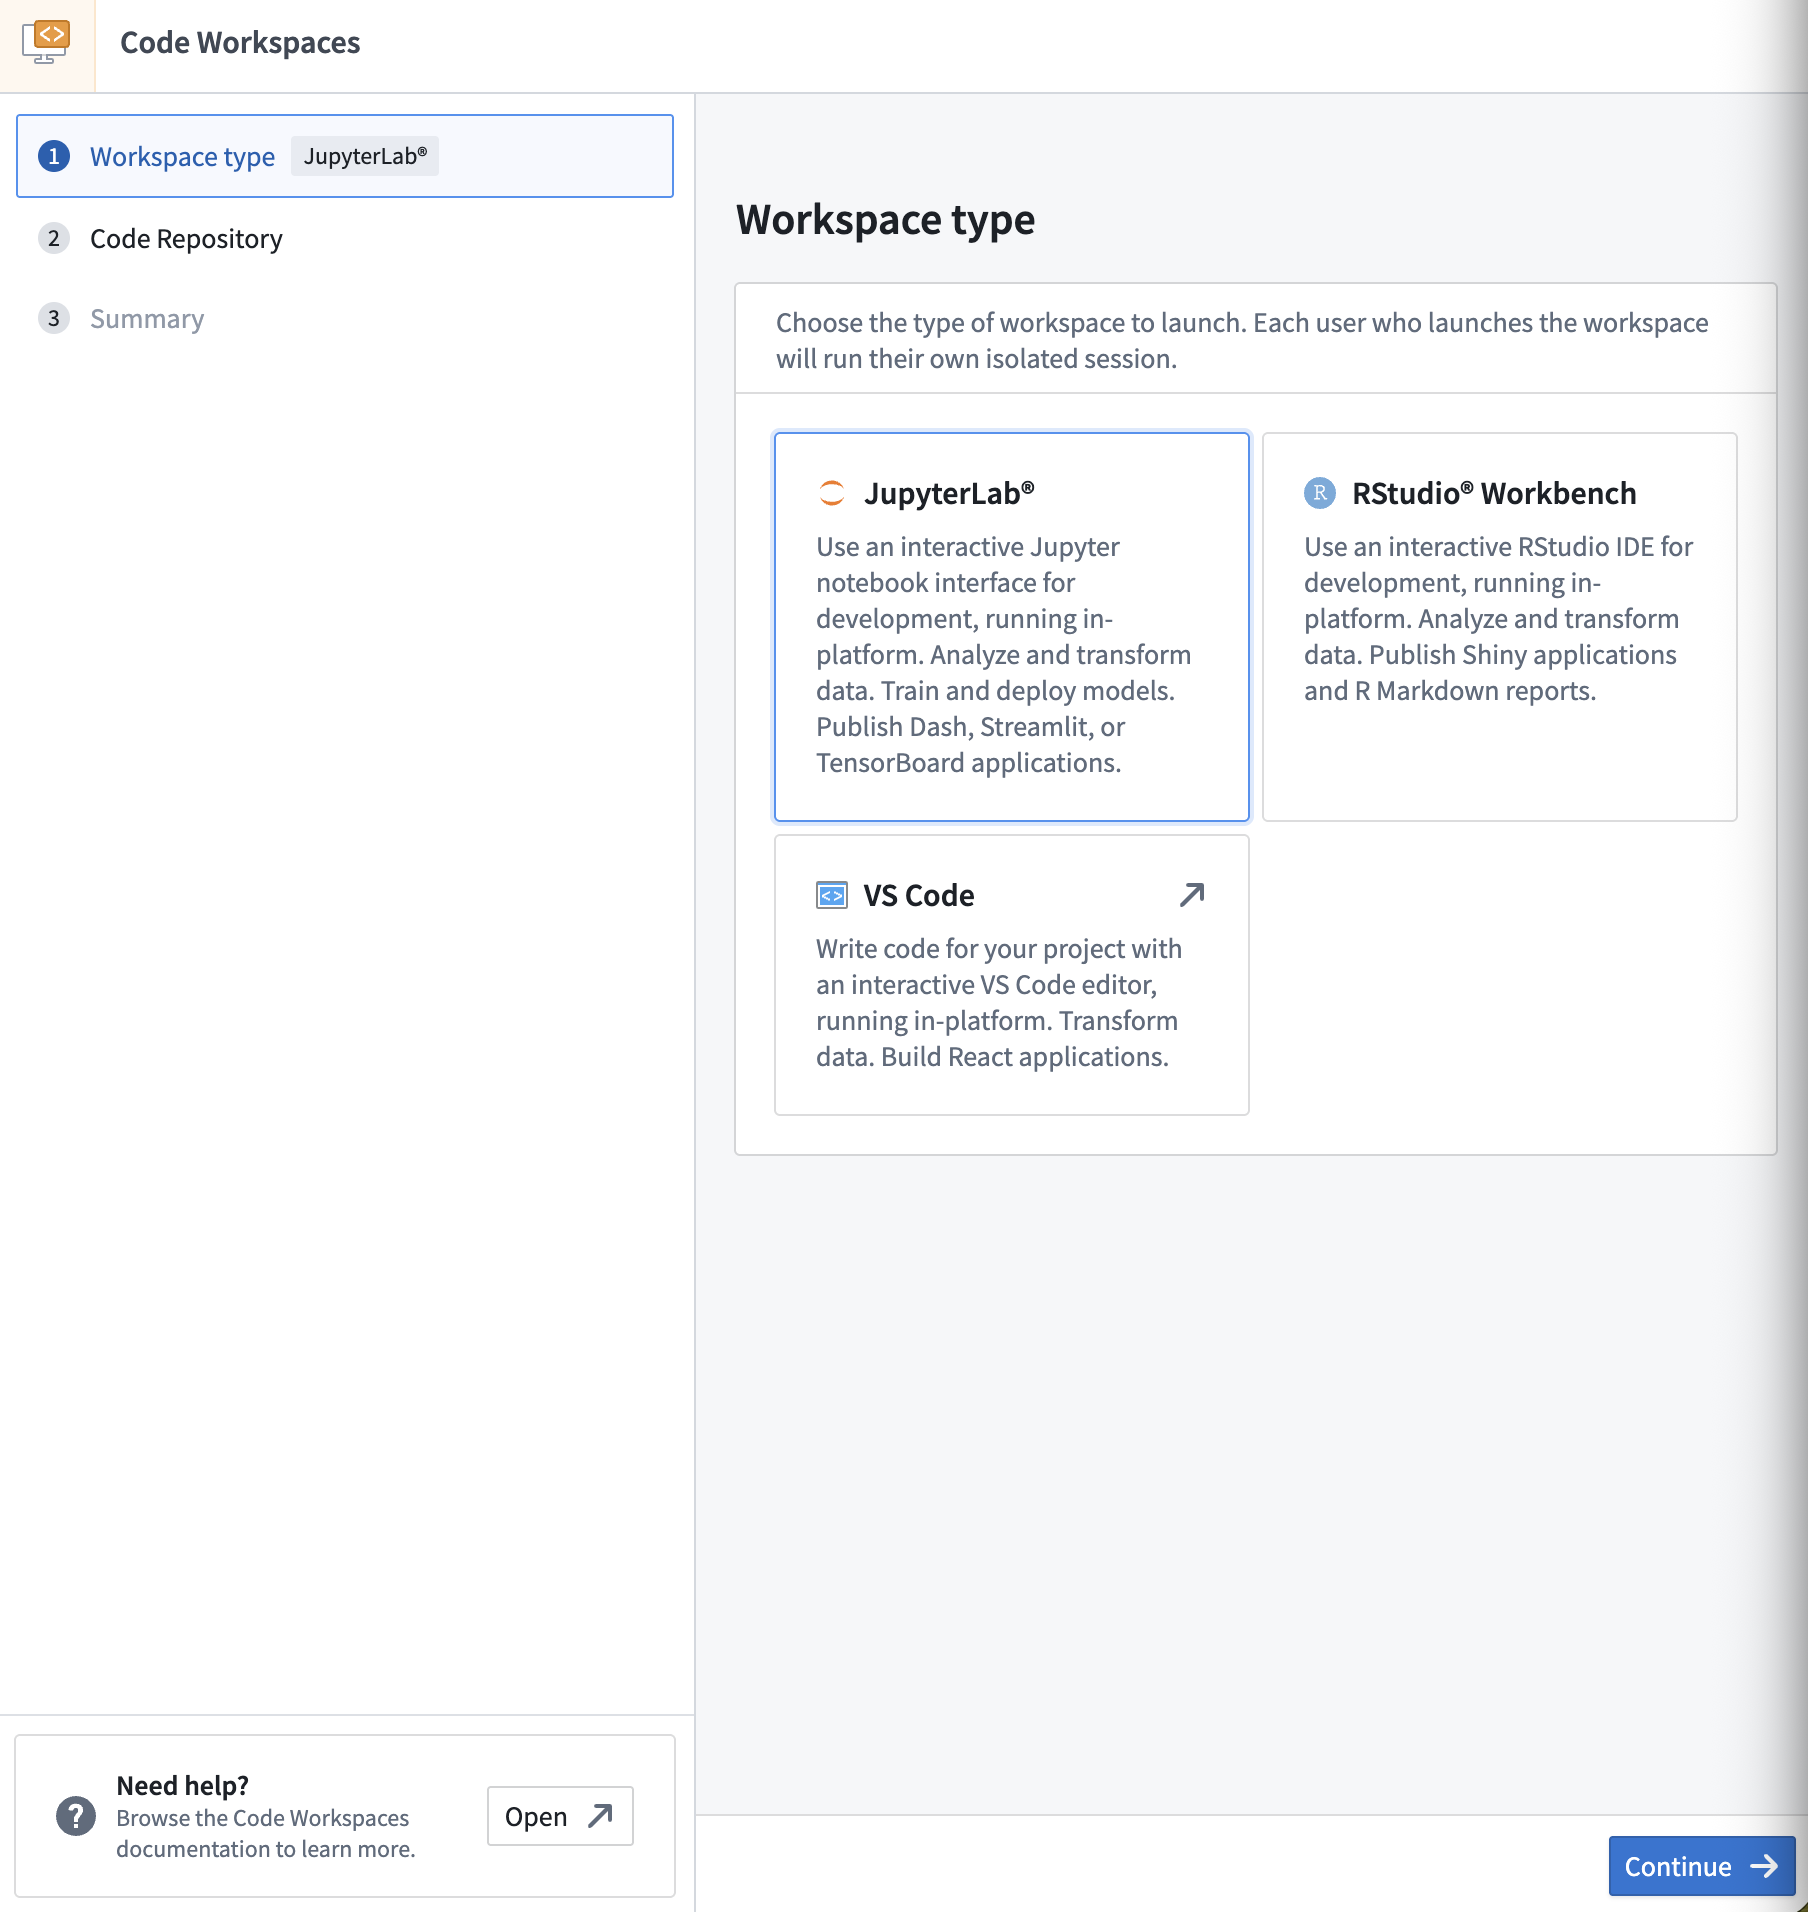Open the Summary step
The image size is (1808, 1912).
click(x=147, y=319)
